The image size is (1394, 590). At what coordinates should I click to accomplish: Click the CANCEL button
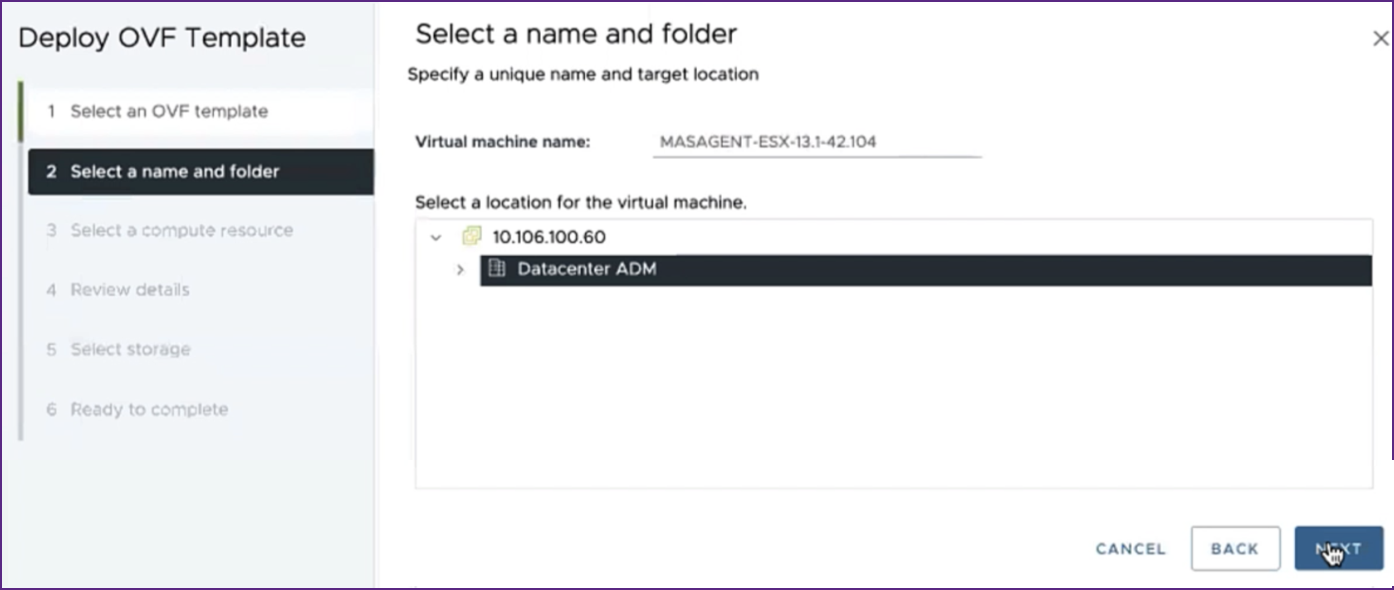(1130, 549)
